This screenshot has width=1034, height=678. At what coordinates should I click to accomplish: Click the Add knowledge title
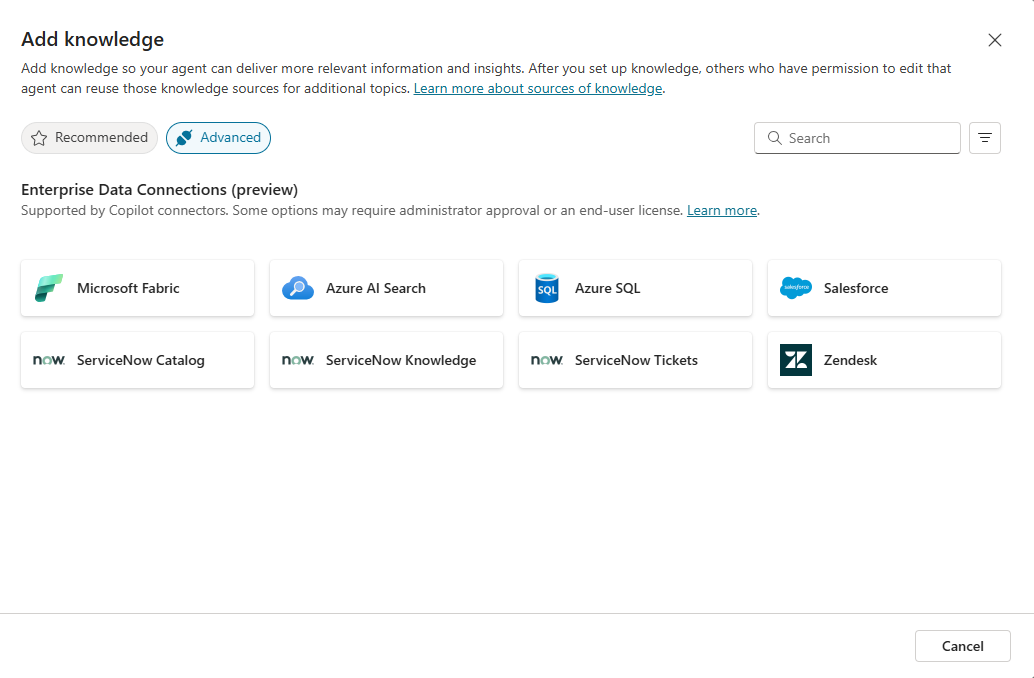pos(92,40)
